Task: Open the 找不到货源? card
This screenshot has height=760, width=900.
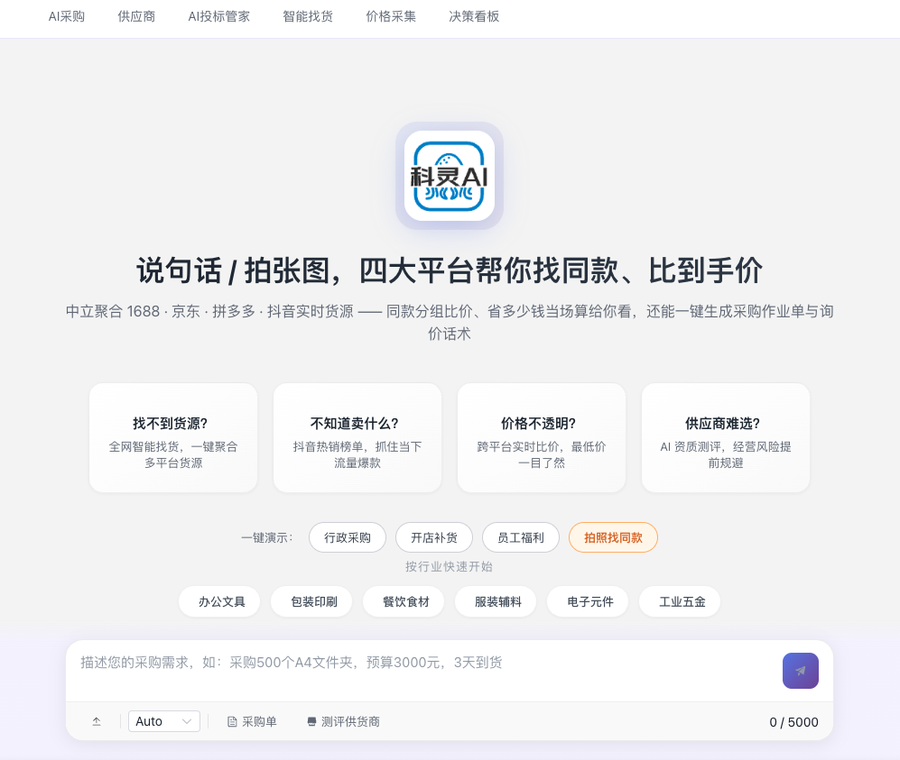Action: click(173, 437)
